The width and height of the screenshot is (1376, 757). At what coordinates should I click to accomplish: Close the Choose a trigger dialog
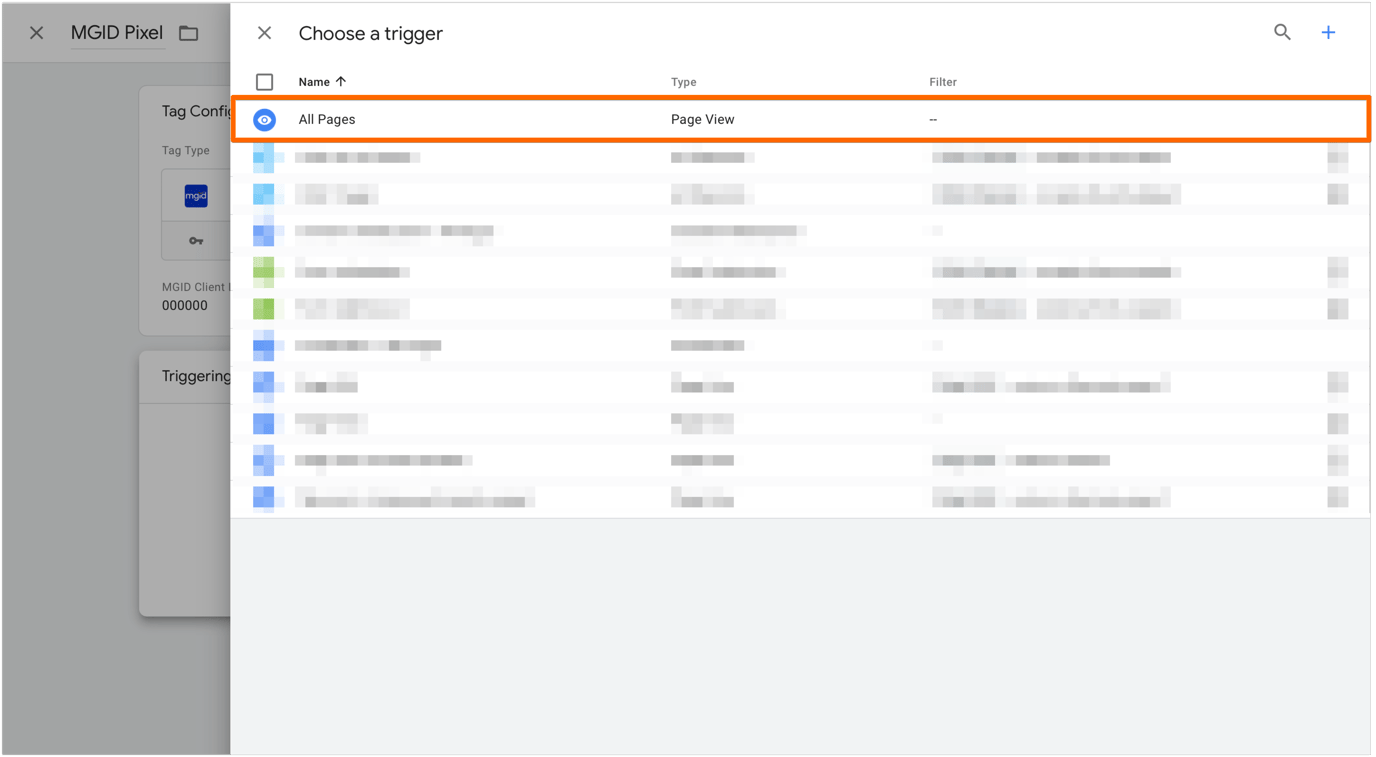(x=264, y=32)
